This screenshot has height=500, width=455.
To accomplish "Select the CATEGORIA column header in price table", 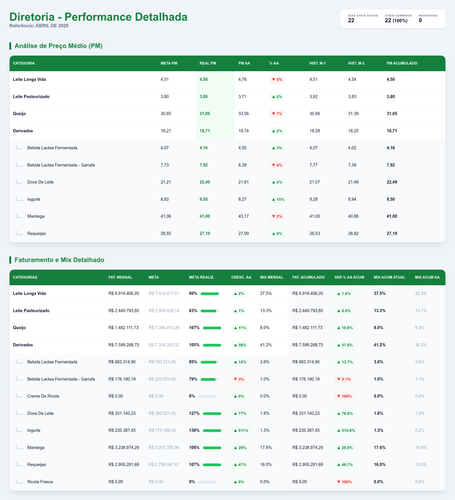I will [24, 63].
